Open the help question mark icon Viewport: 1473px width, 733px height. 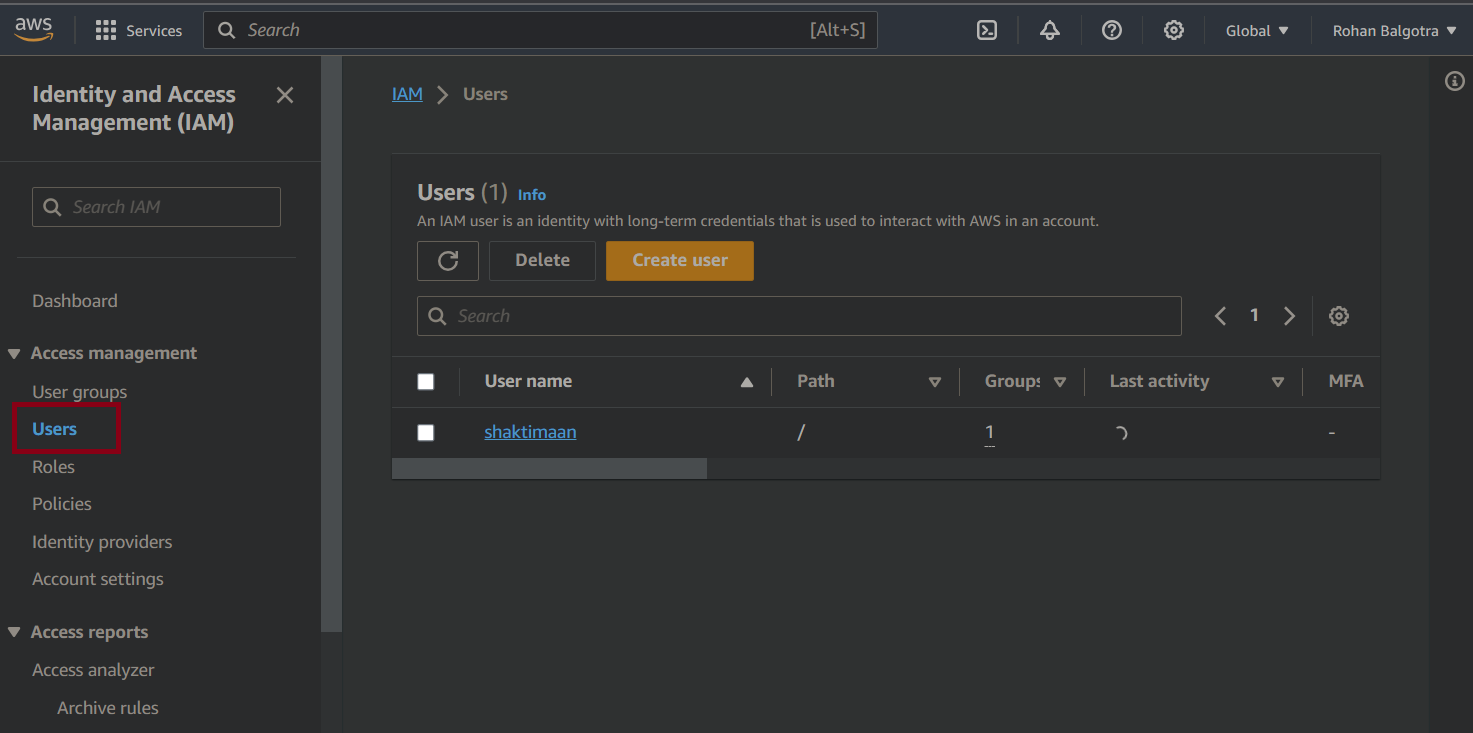click(x=1111, y=31)
